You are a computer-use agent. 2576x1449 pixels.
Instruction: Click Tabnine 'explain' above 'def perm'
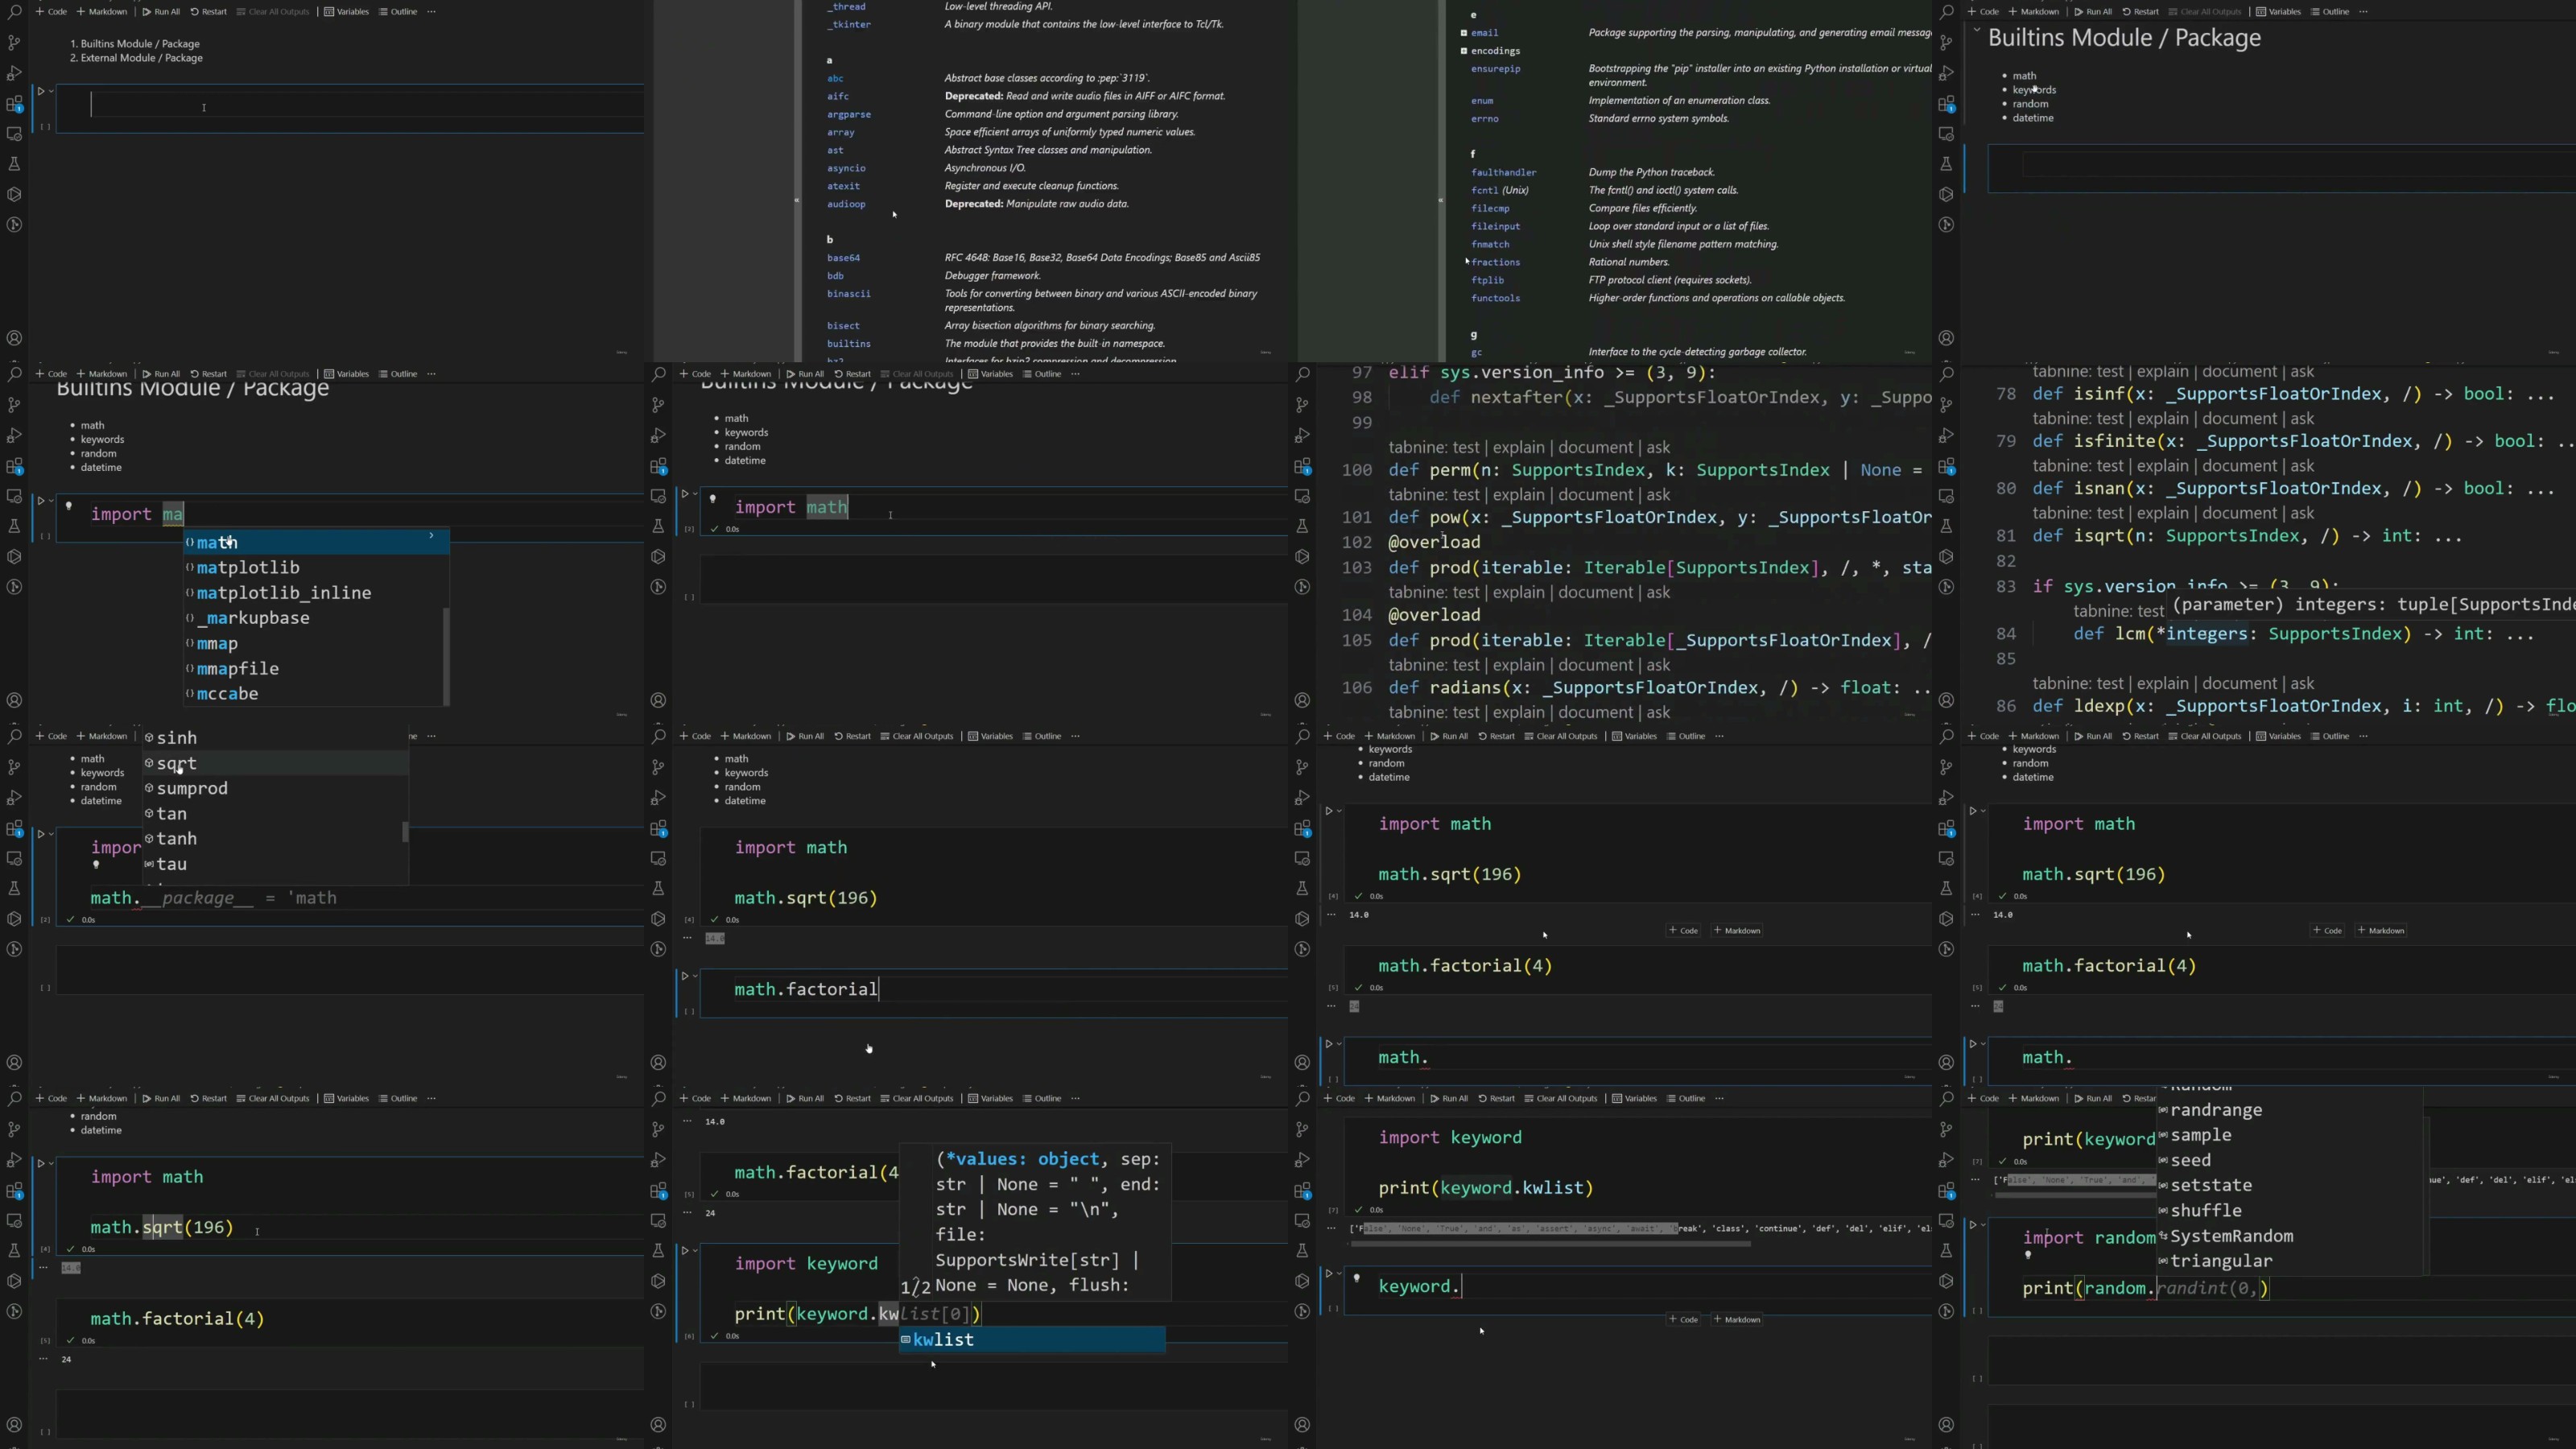tap(1518, 448)
